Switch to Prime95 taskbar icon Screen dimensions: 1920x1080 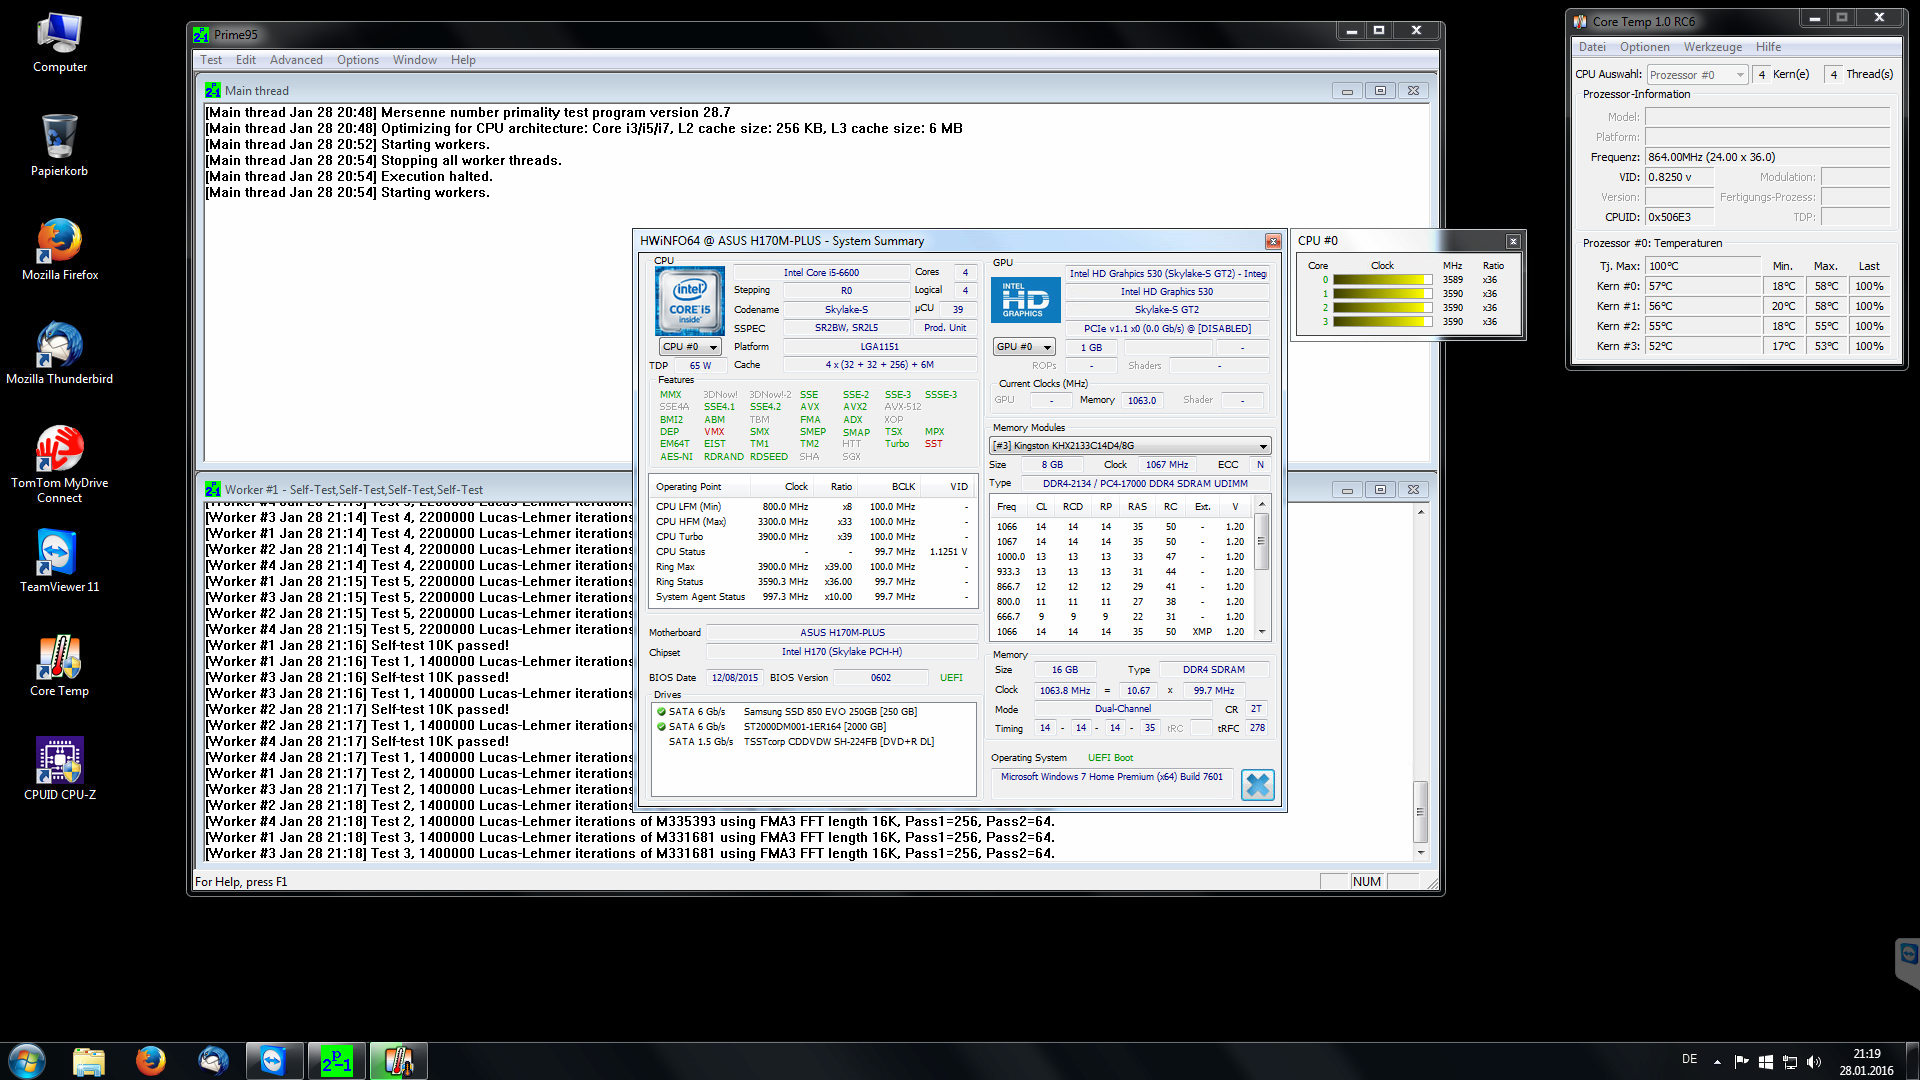[x=336, y=1061]
